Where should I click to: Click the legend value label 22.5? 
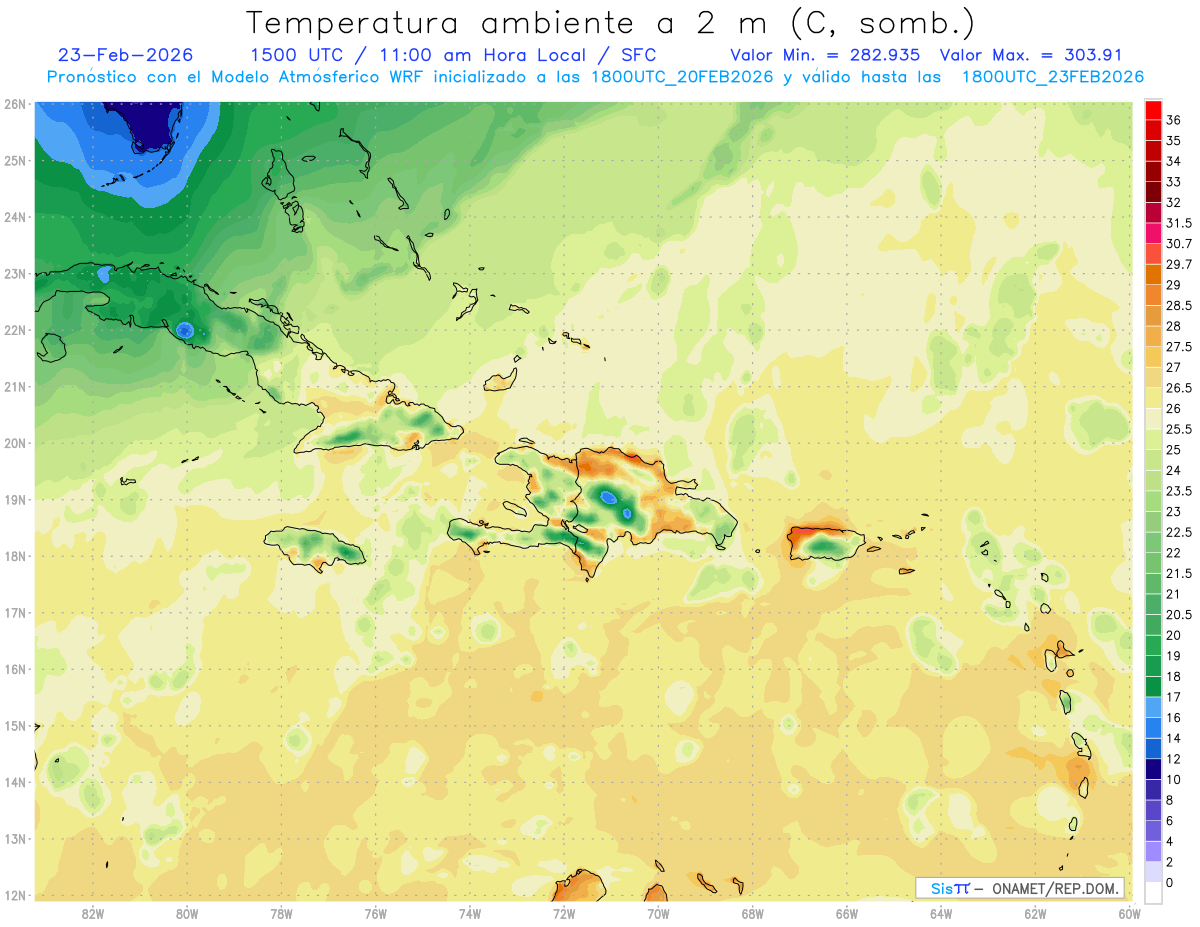[x=1179, y=532]
